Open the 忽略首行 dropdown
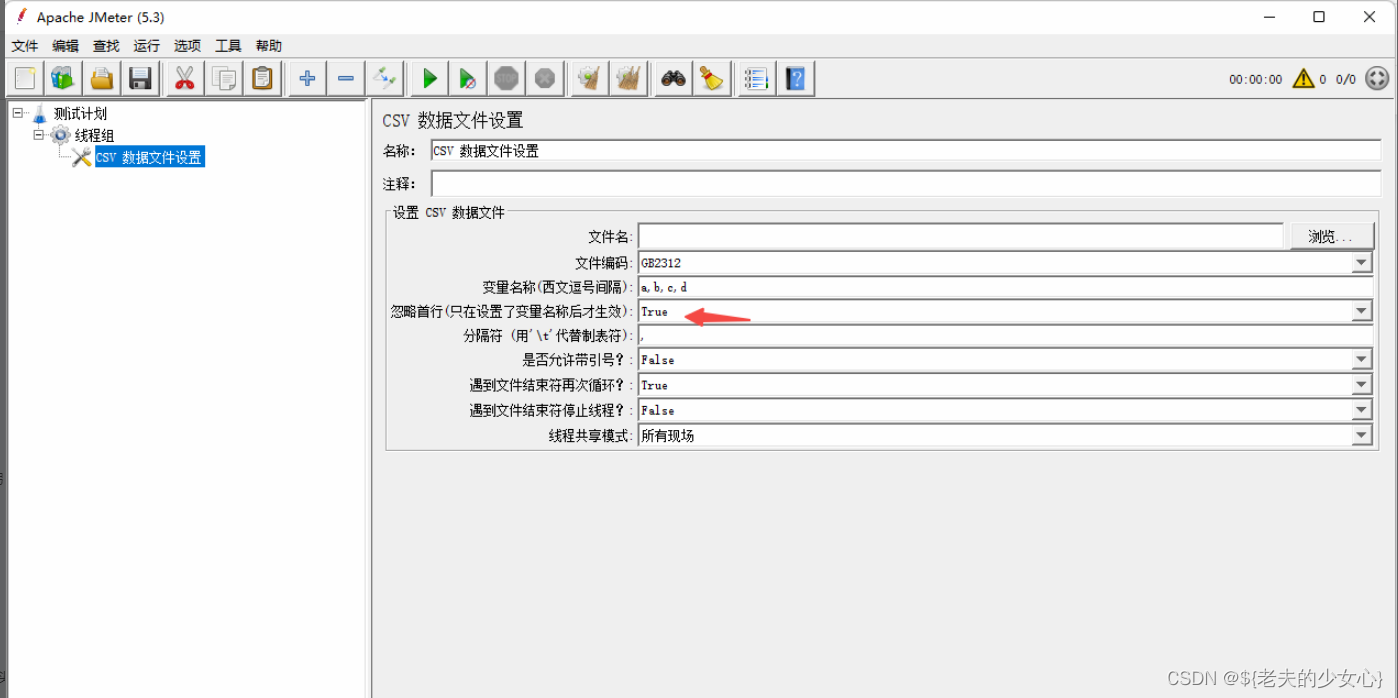The height and width of the screenshot is (698, 1398). (x=1361, y=312)
